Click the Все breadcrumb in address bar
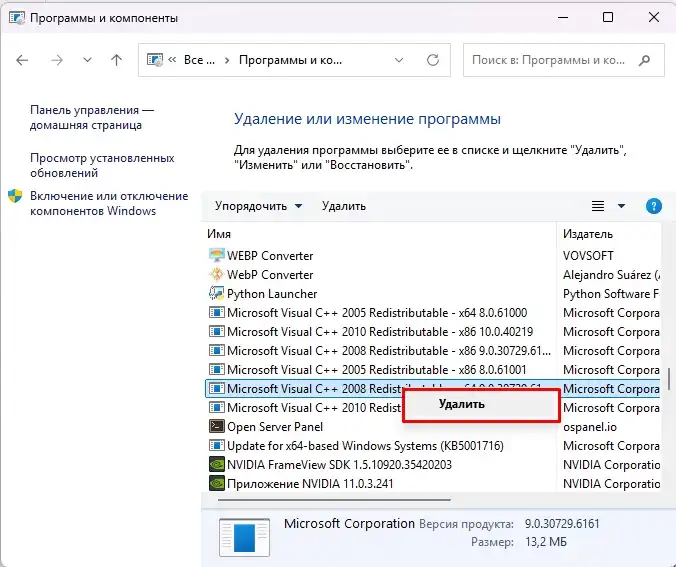Screen dimensions: 676x567 click(x=199, y=60)
